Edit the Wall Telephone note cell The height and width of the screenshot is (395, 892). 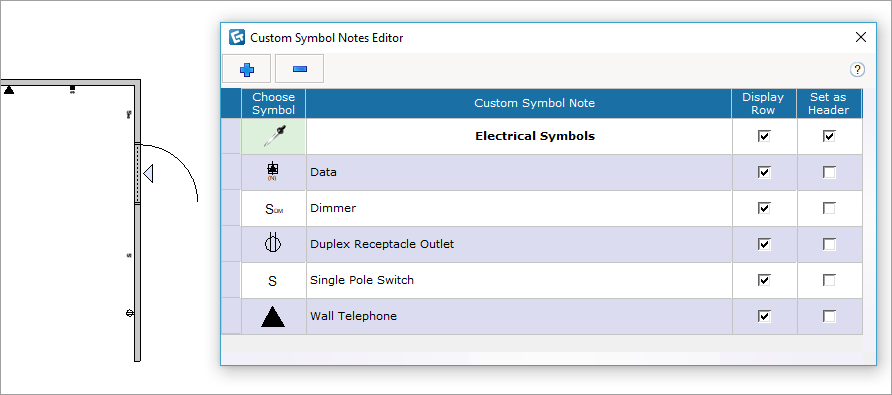tap(519, 316)
